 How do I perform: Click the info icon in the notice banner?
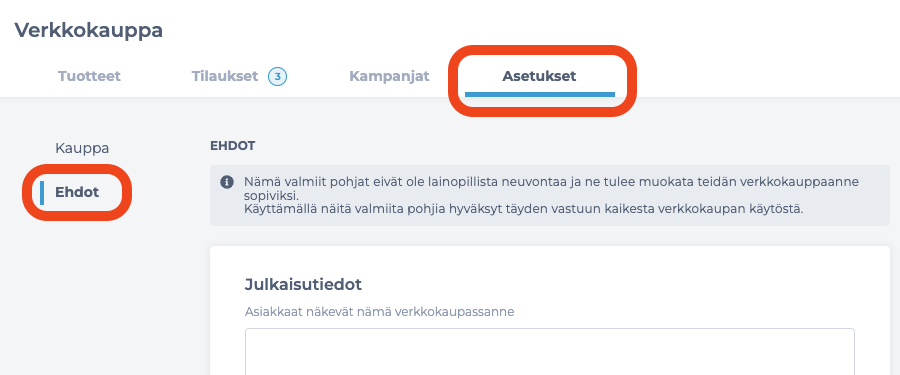coord(227,182)
